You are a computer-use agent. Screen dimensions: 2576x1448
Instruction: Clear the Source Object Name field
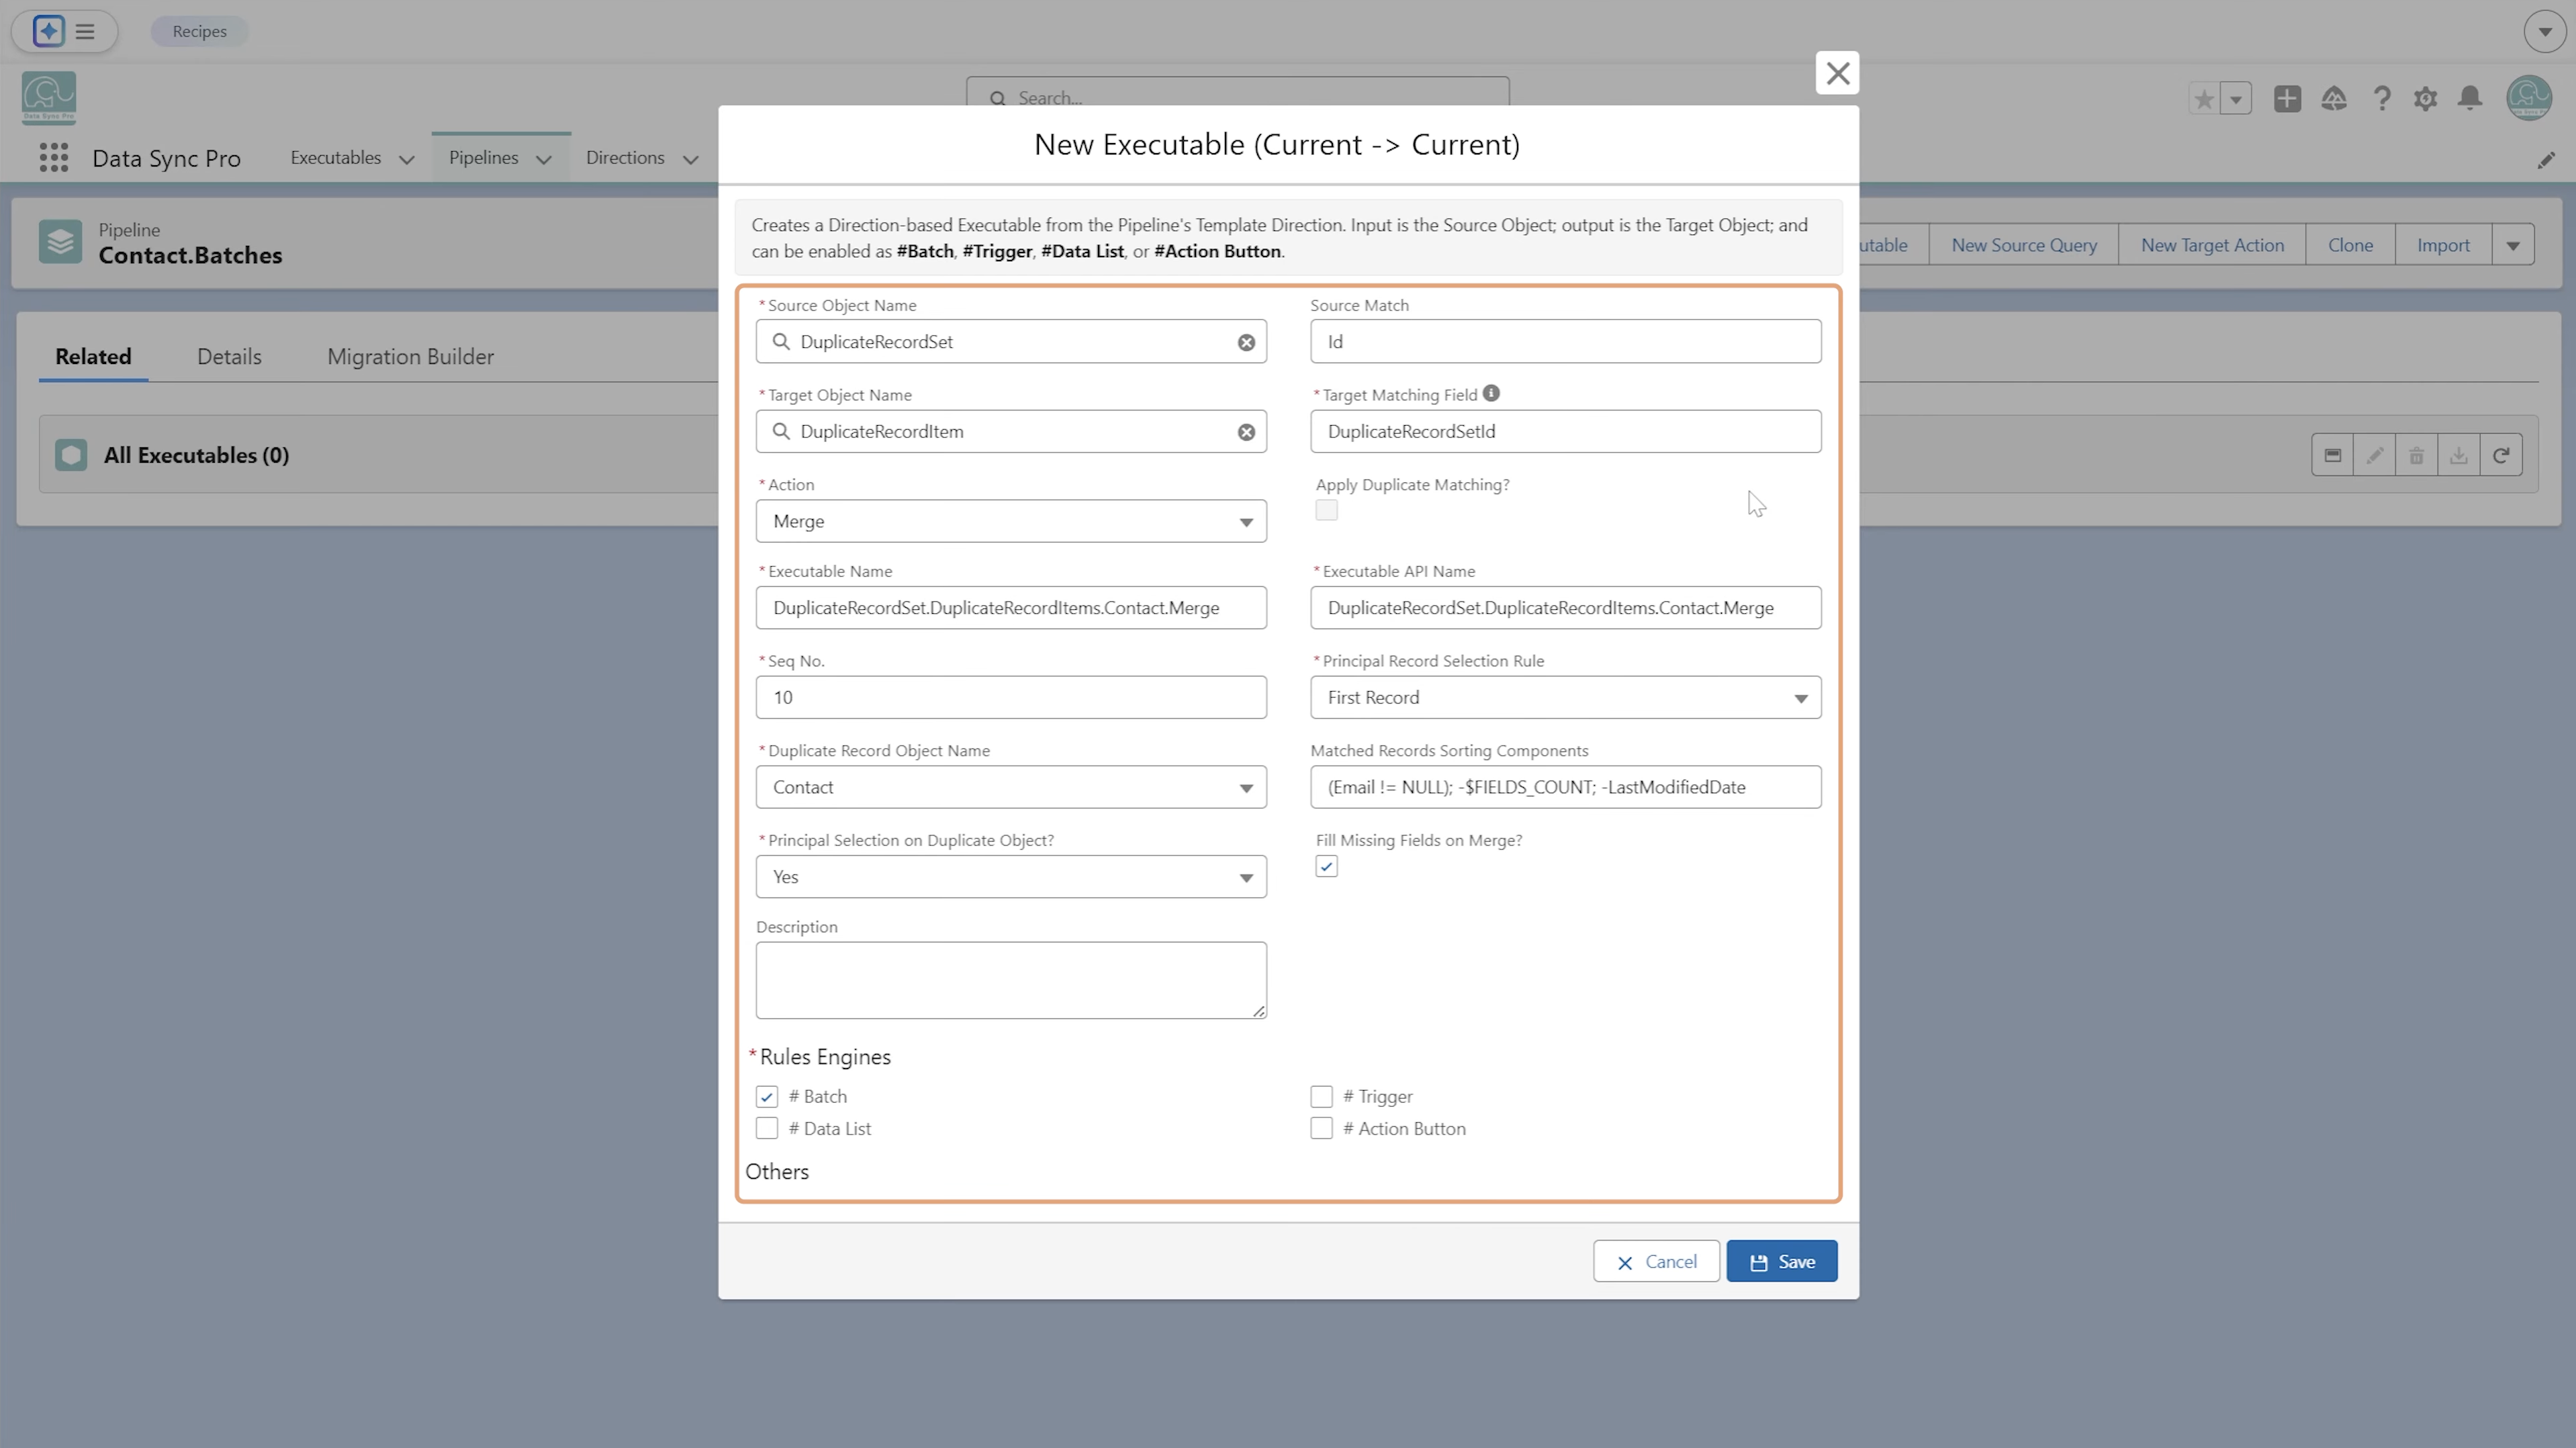(x=1246, y=342)
